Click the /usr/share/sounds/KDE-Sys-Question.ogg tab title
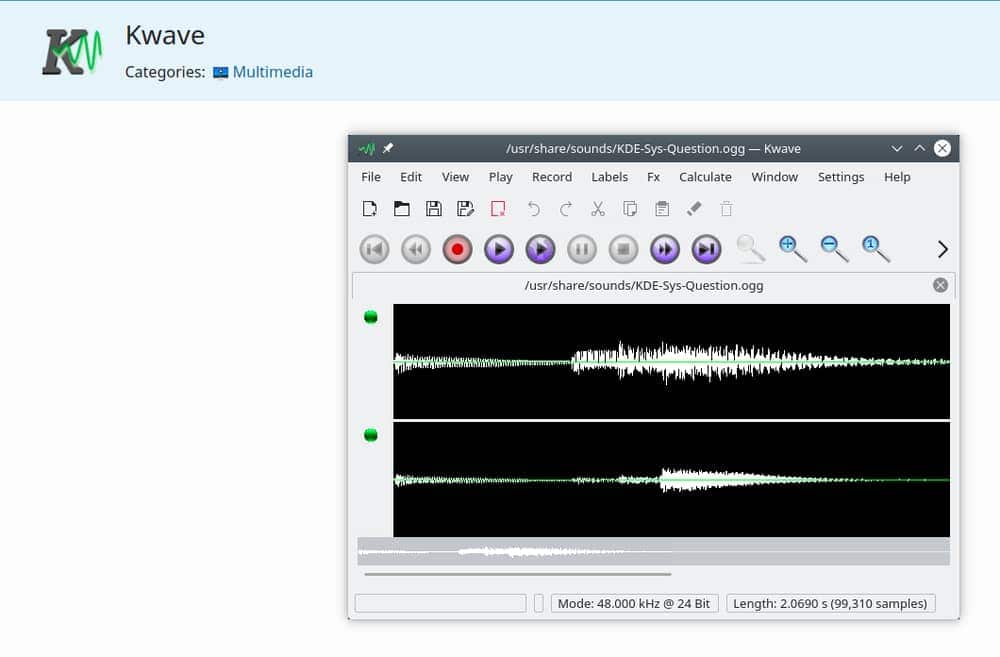The width and height of the screenshot is (1000, 657). point(643,285)
